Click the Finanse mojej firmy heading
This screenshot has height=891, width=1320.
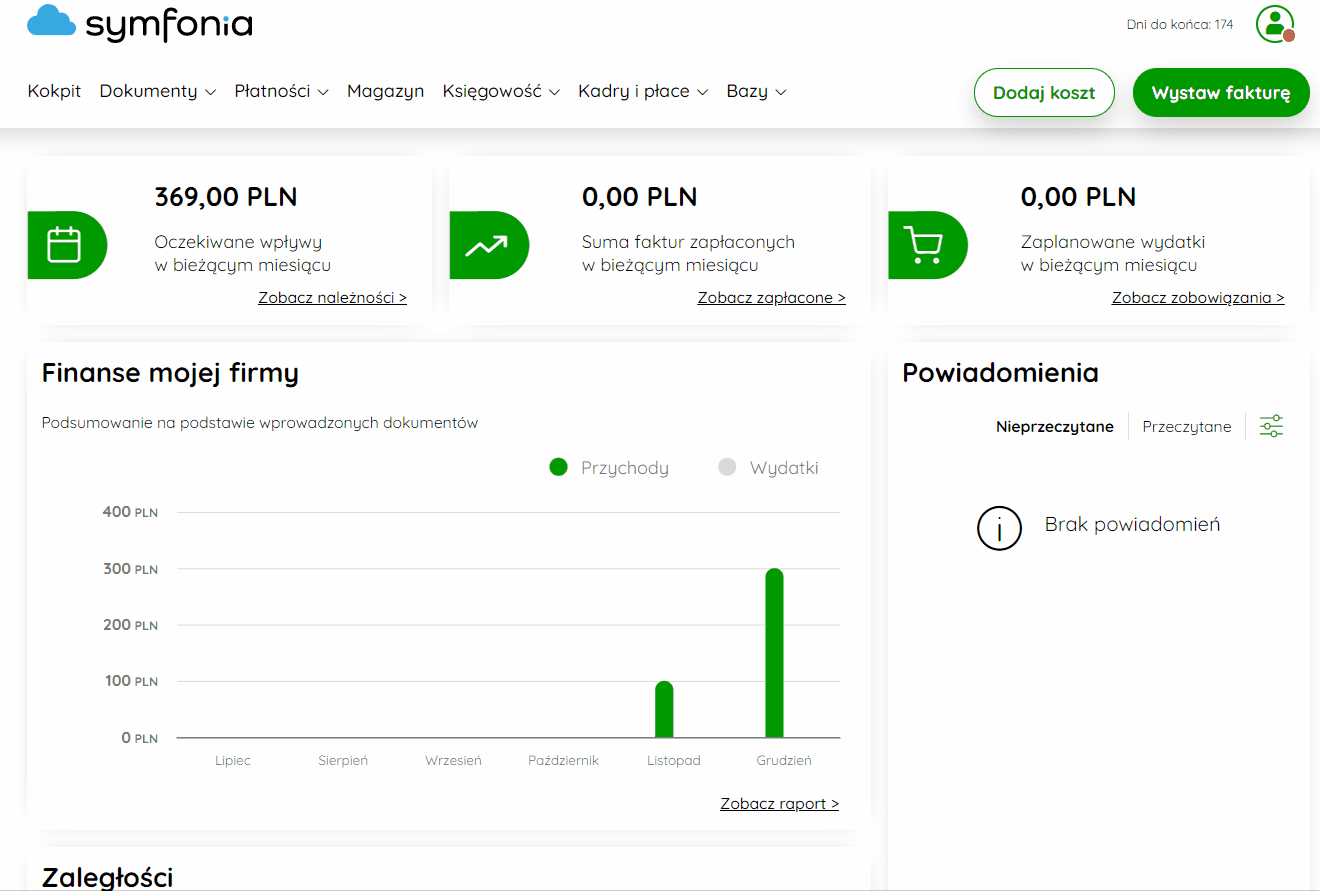[x=170, y=373]
